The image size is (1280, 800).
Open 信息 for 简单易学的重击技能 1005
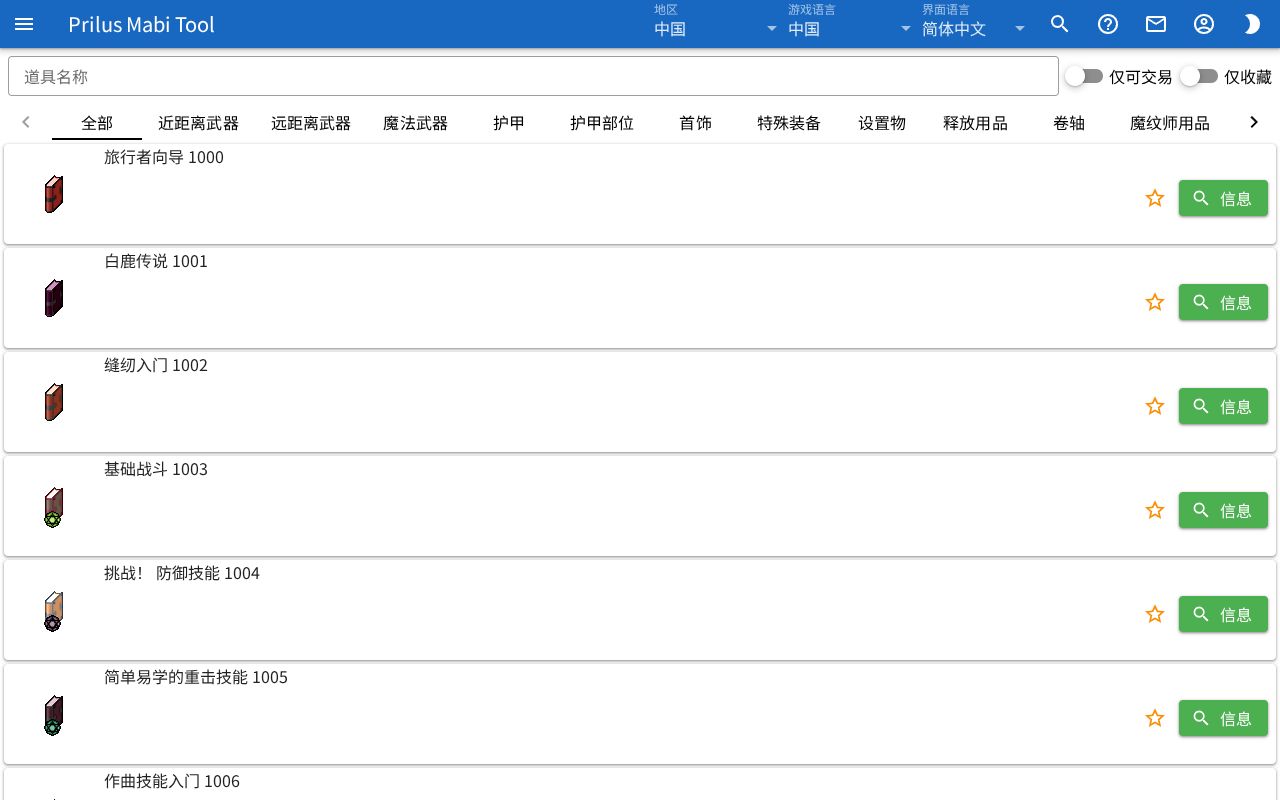point(1223,718)
